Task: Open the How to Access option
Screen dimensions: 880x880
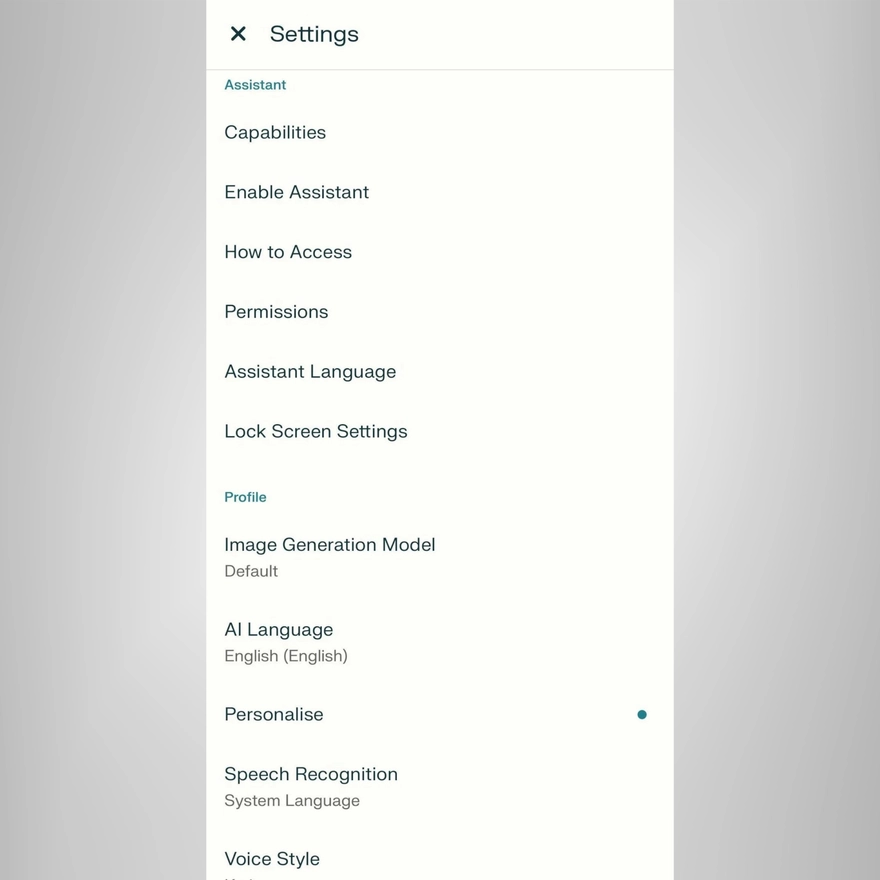Action: (288, 251)
